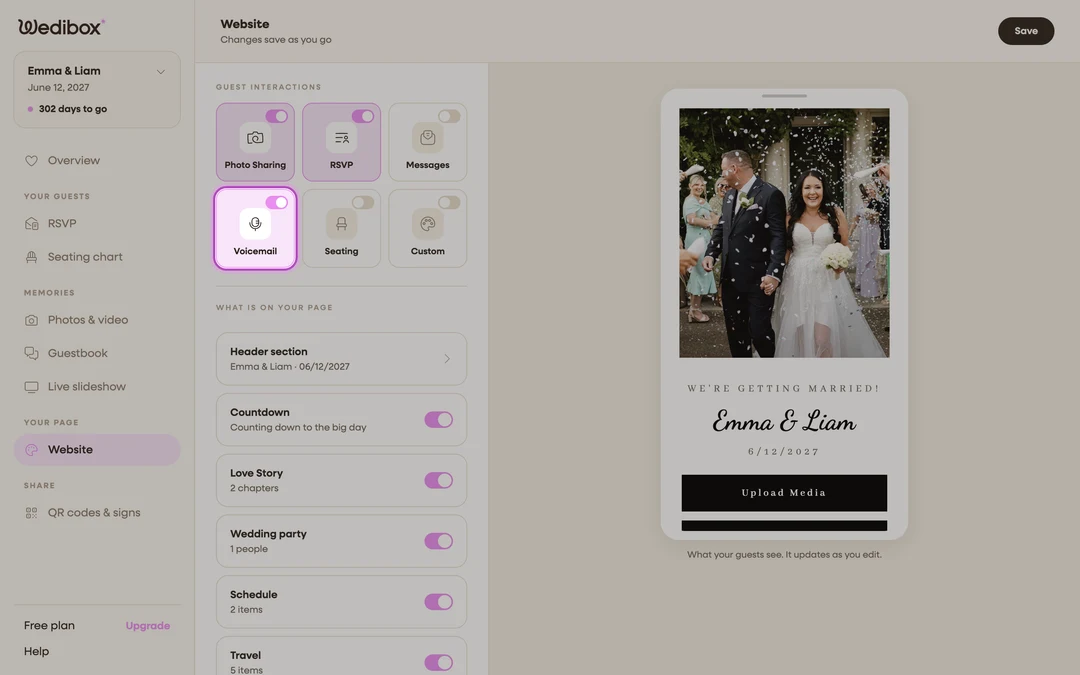Click the Travel section title
This screenshot has height=675, width=1080.
(x=245, y=655)
